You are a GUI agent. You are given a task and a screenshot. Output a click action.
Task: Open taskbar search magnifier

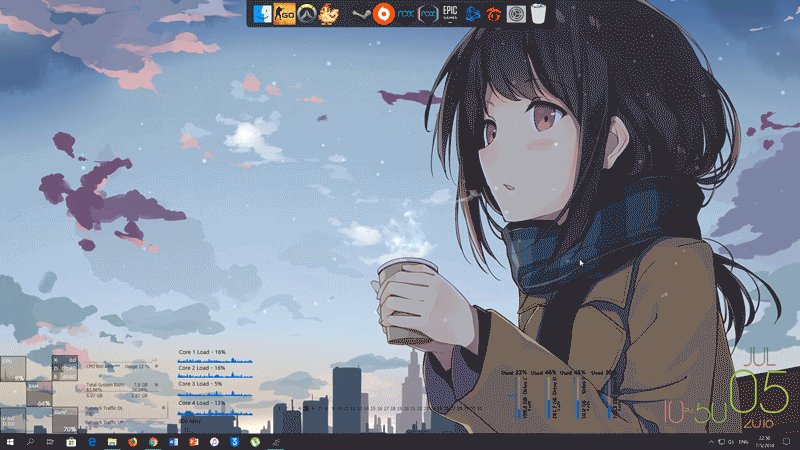point(30,442)
